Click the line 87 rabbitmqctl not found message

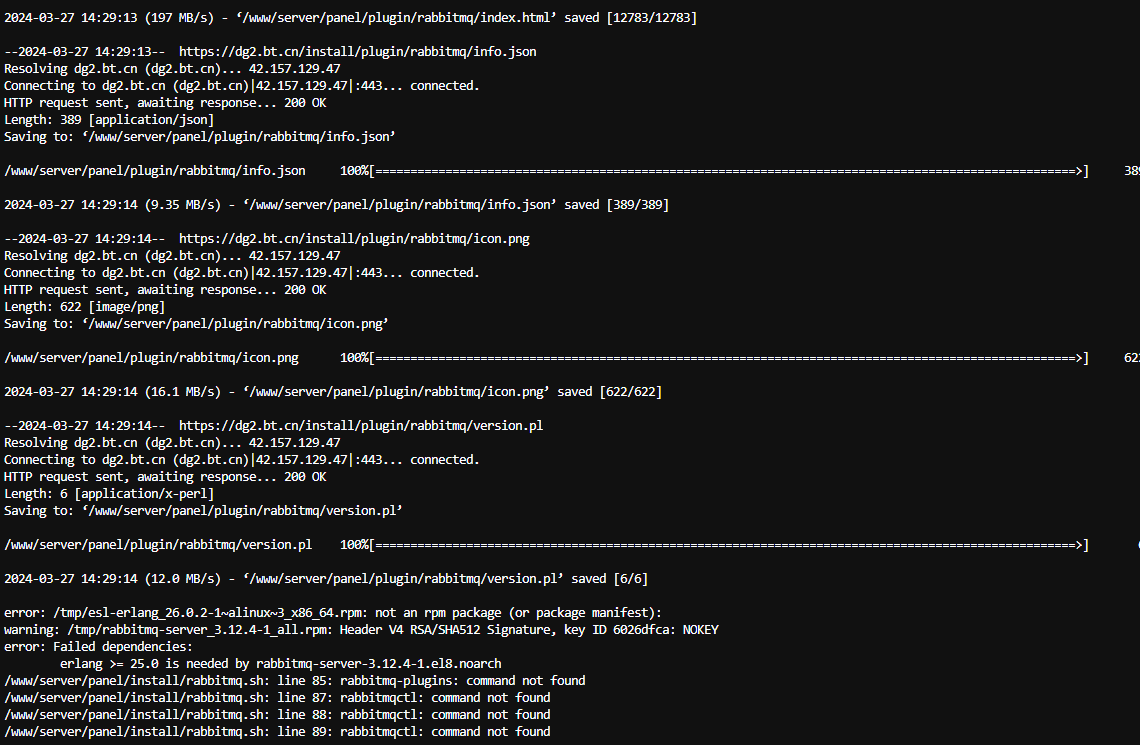click(277, 698)
